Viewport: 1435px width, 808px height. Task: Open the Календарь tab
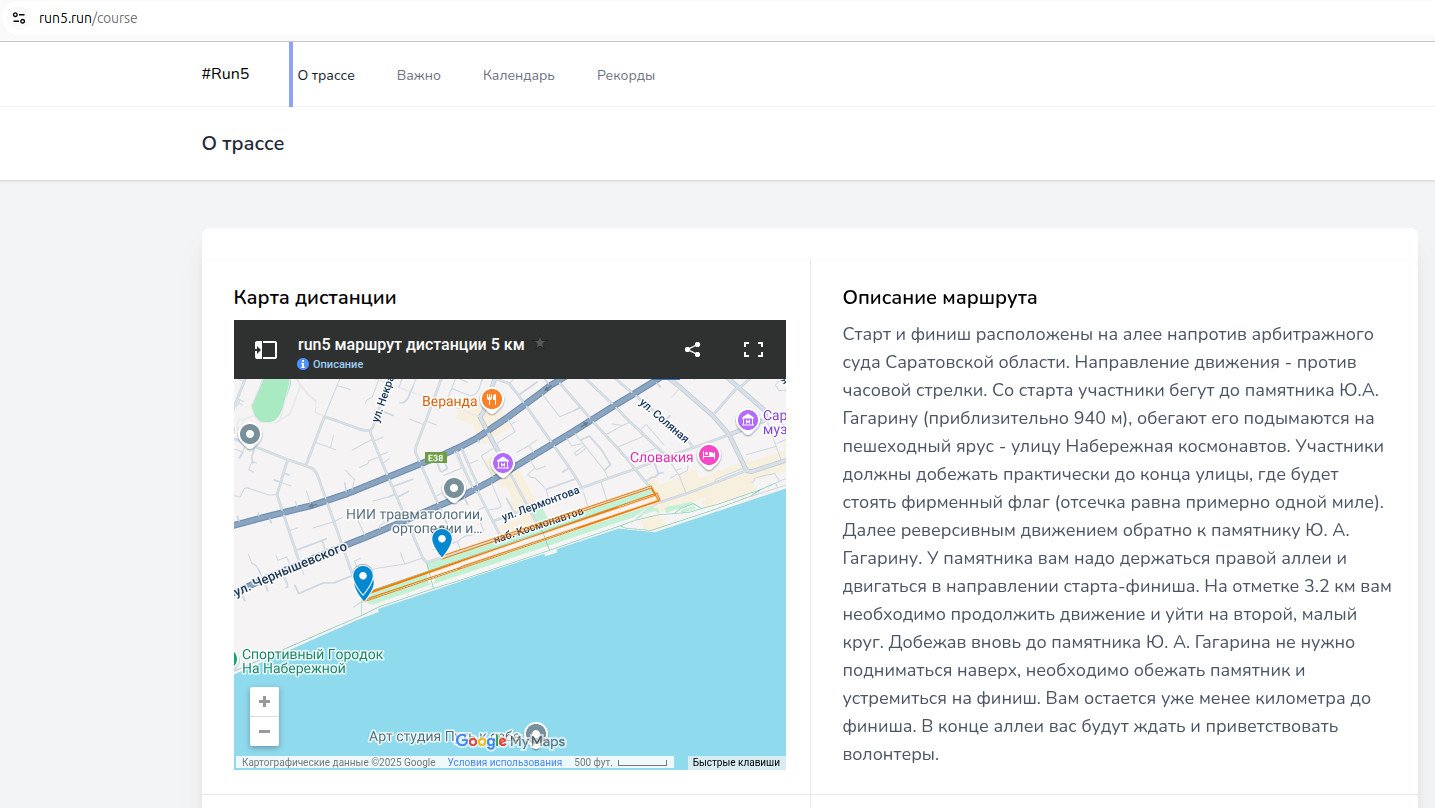click(x=518, y=75)
